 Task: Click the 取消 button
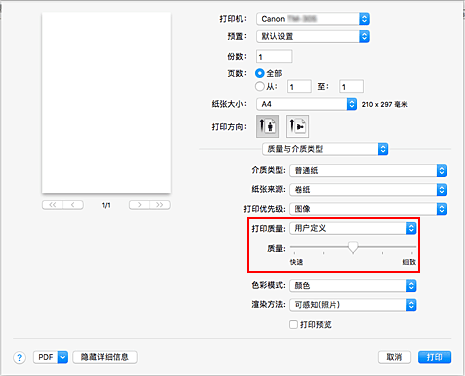394,357
